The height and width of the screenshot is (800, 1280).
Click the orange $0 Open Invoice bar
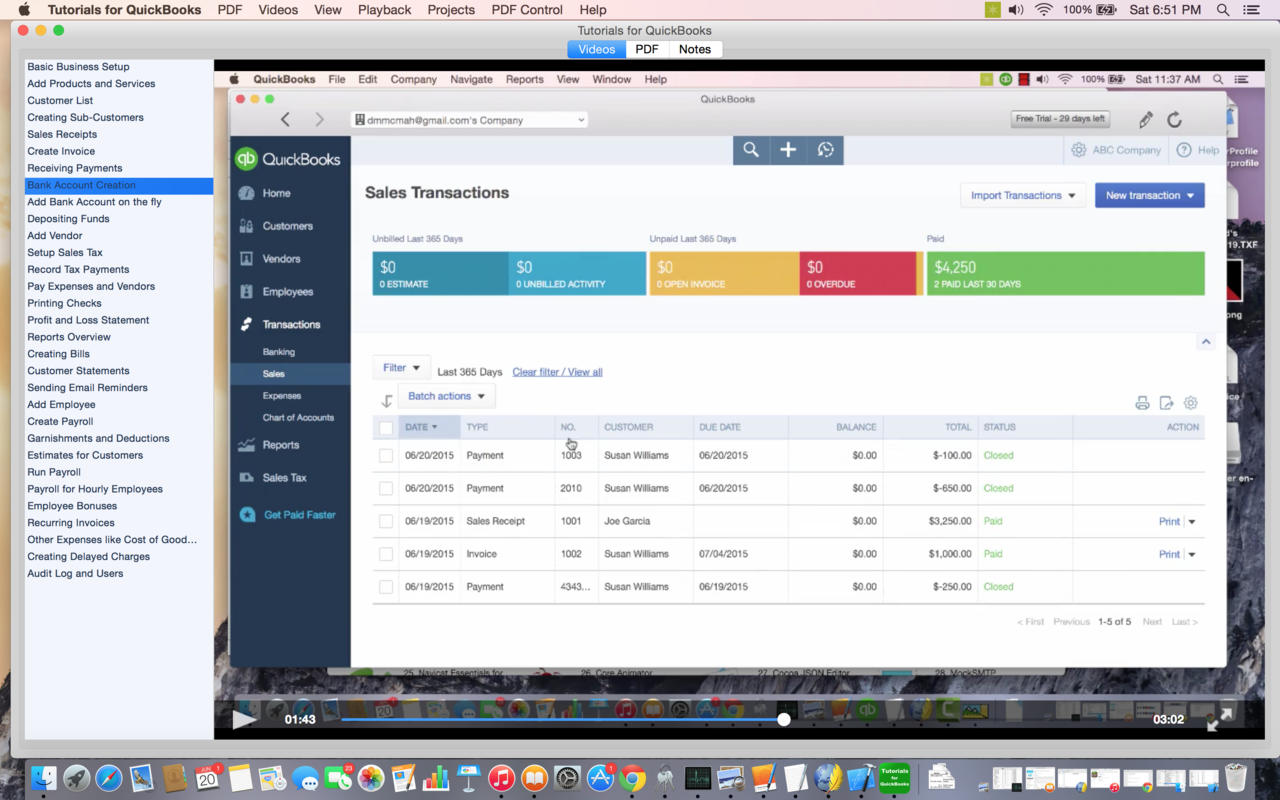(x=725, y=274)
